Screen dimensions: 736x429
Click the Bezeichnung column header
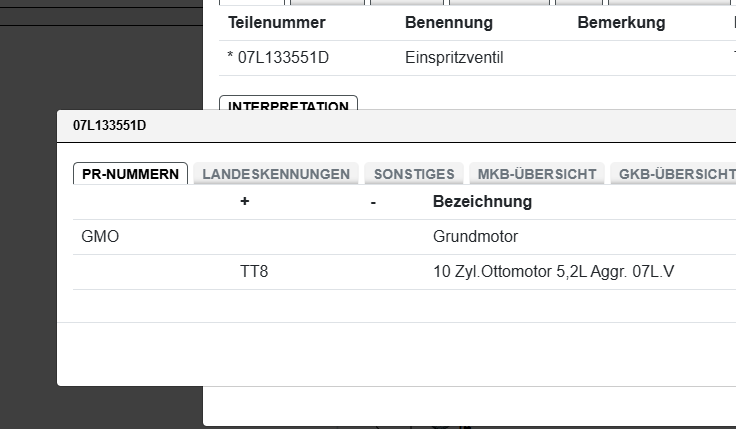(x=482, y=202)
